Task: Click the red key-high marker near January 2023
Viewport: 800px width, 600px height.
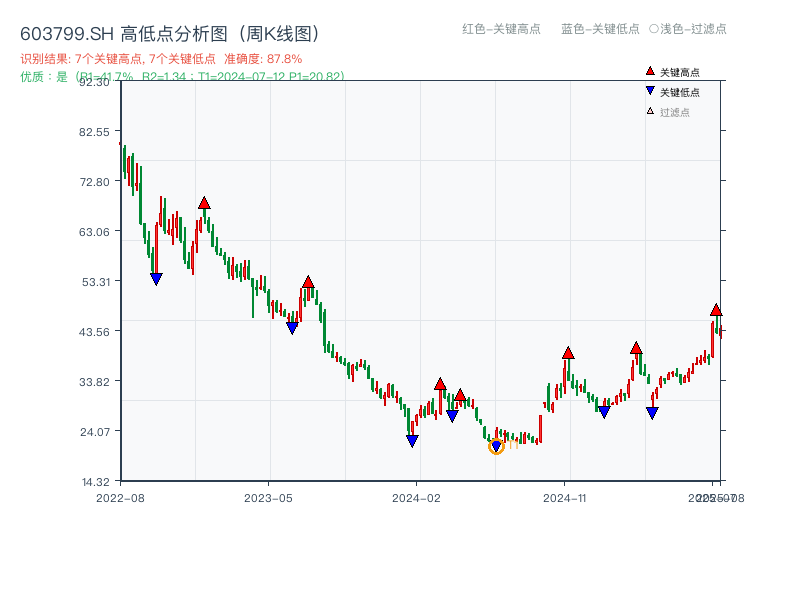Action: 204,203
